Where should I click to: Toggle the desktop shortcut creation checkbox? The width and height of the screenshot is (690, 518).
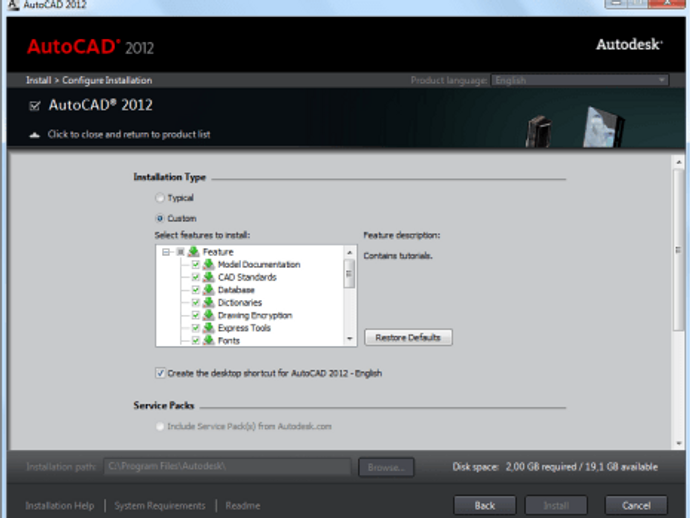[x=160, y=373]
